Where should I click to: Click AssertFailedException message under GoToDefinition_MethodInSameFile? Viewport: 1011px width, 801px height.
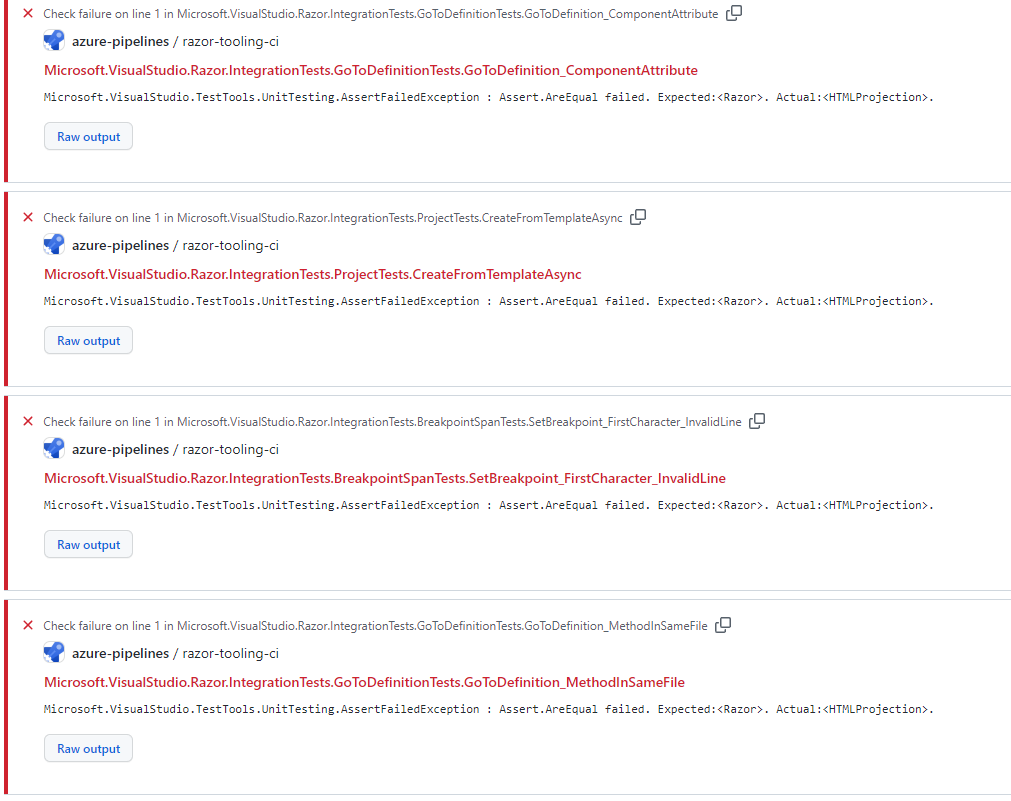[489, 708]
